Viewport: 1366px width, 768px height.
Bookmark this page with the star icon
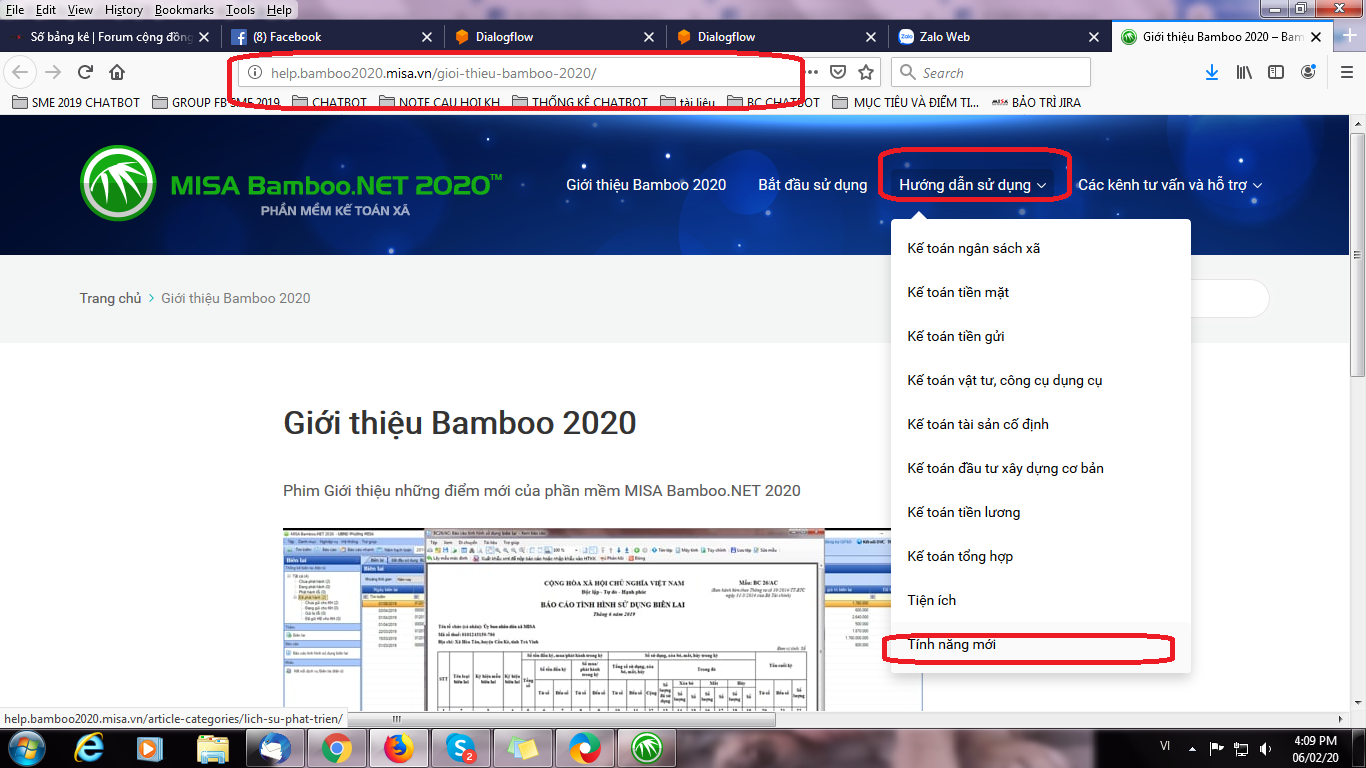pyautogui.click(x=866, y=73)
